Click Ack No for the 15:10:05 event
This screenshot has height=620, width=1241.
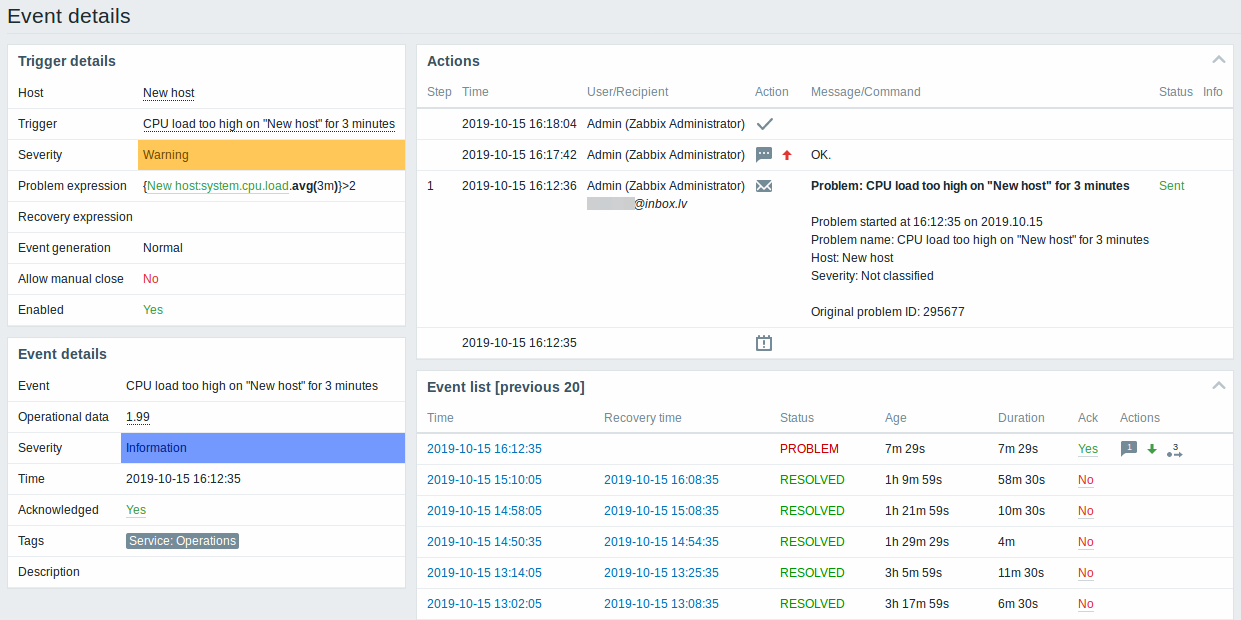1086,480
